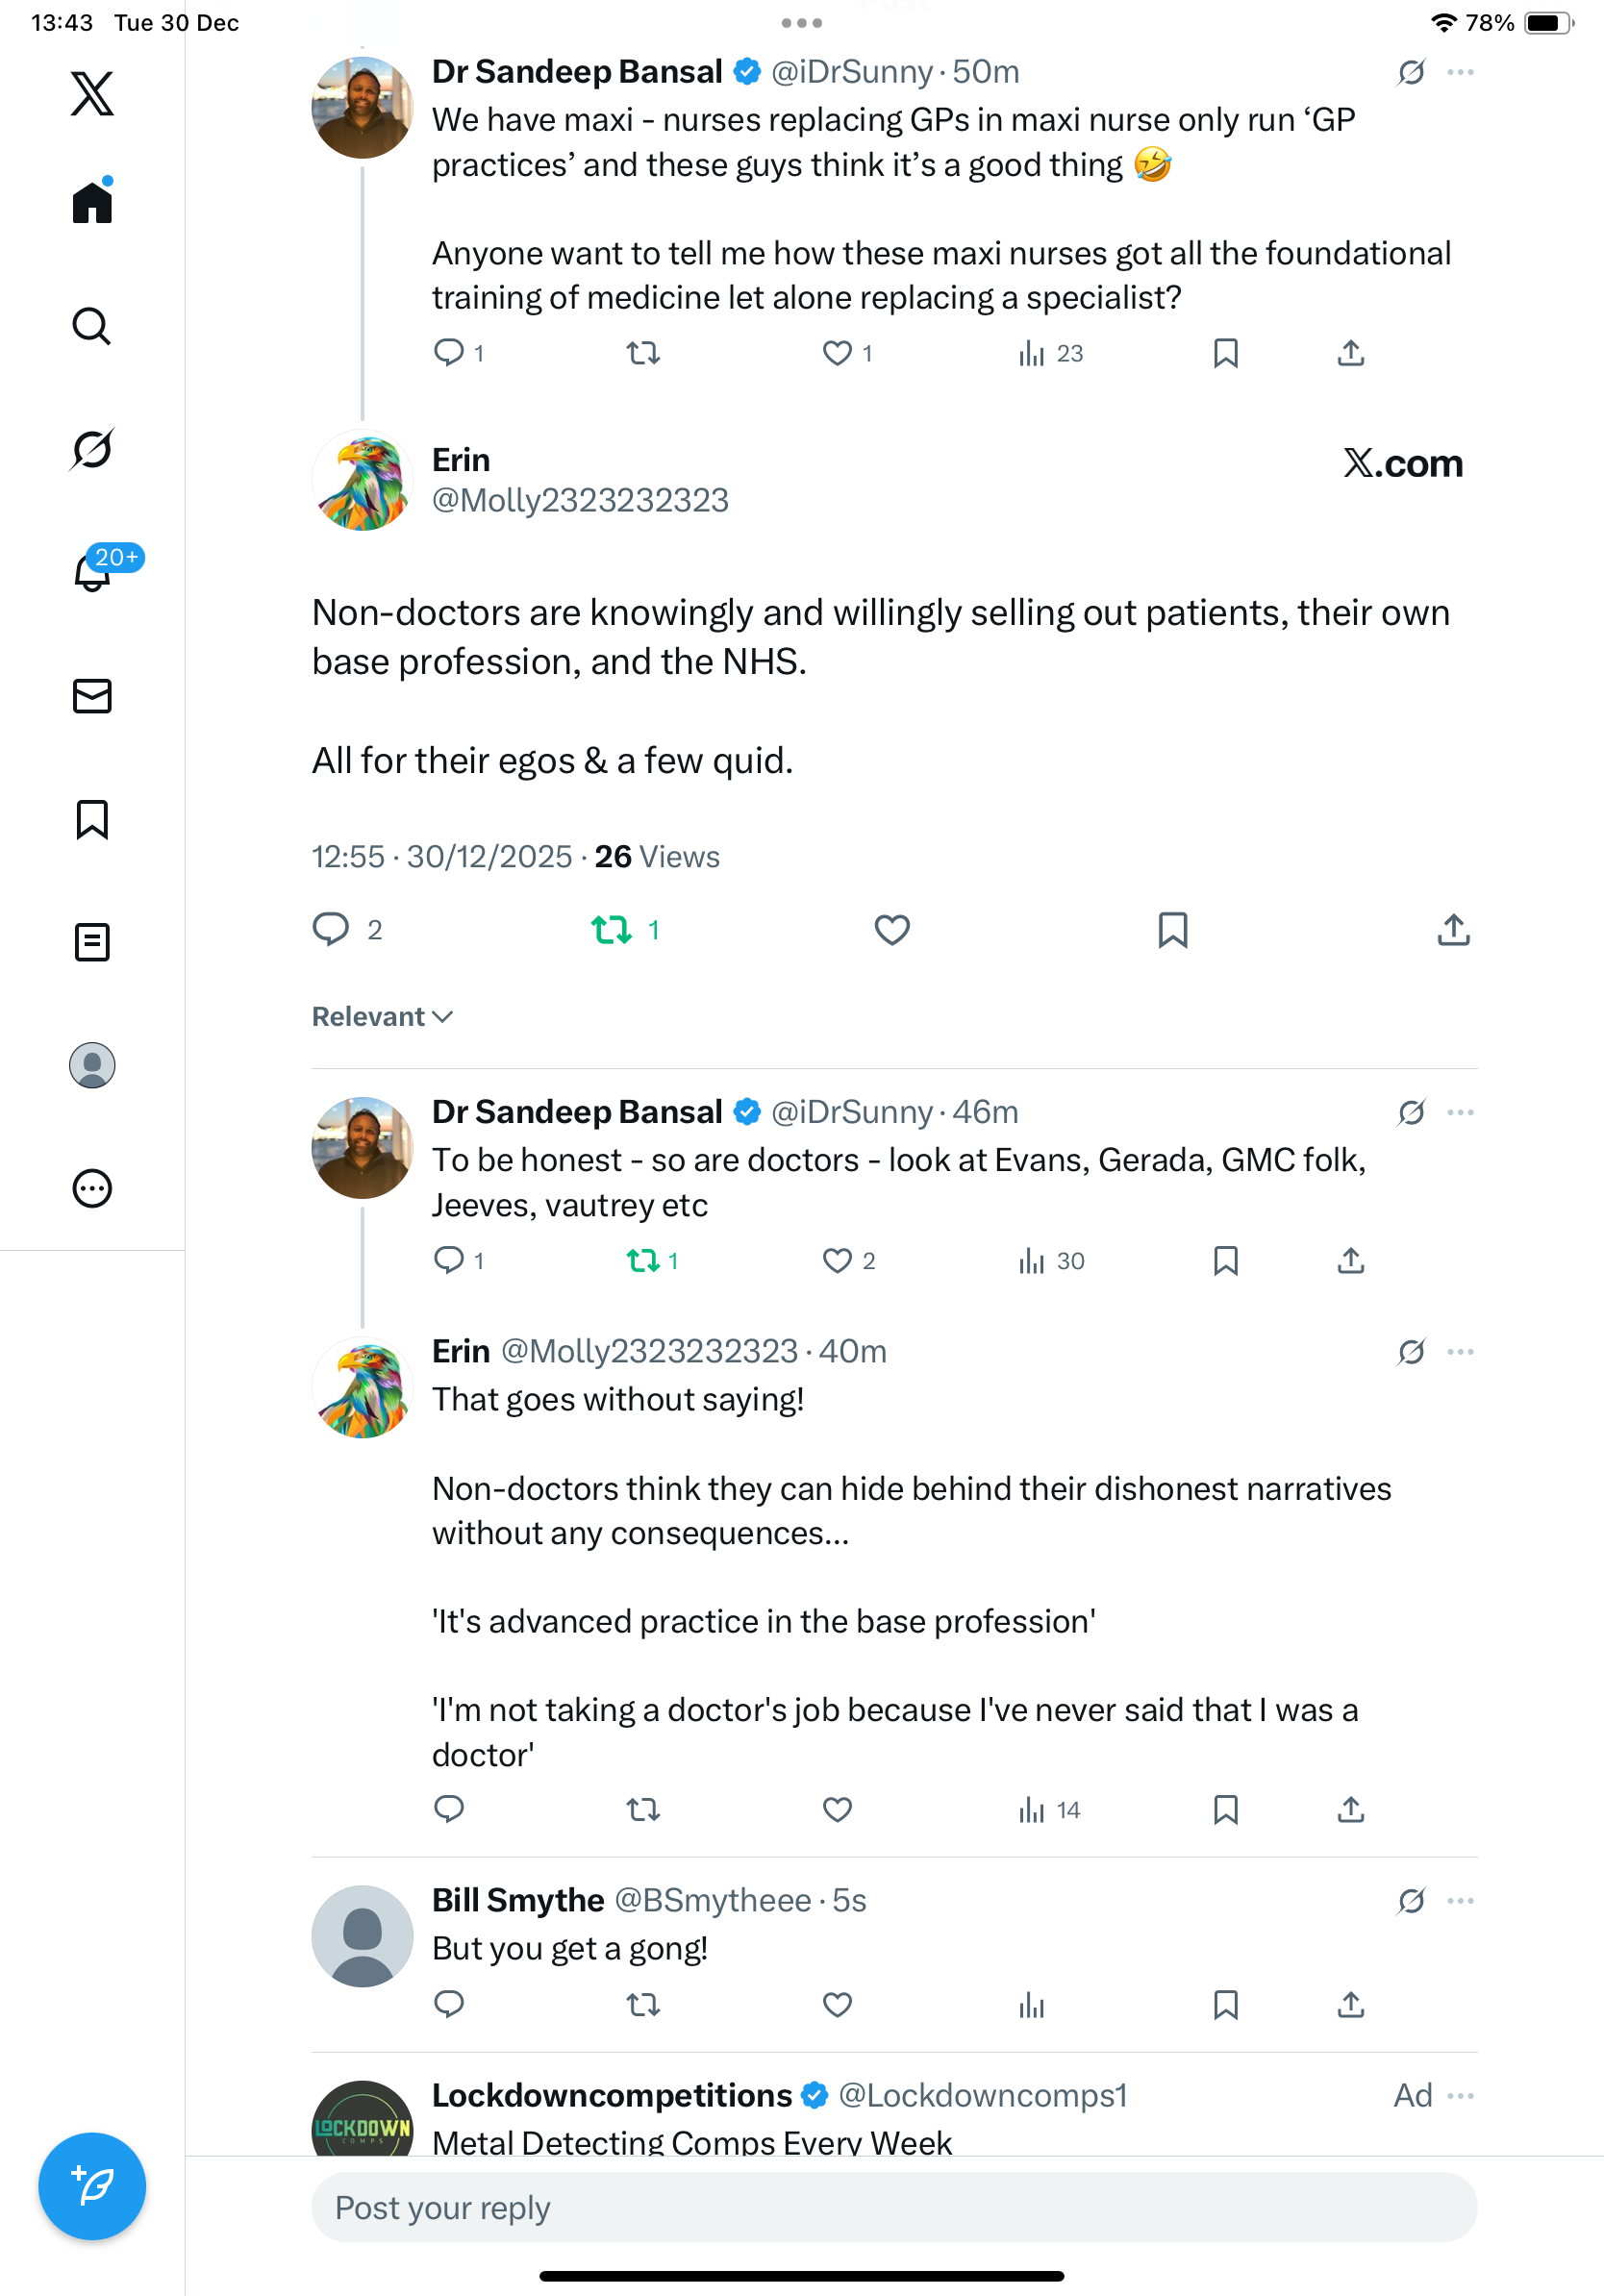Undo repost on Erin's main post
The height and width of the screenshot is (2296, 1604).
612,930
